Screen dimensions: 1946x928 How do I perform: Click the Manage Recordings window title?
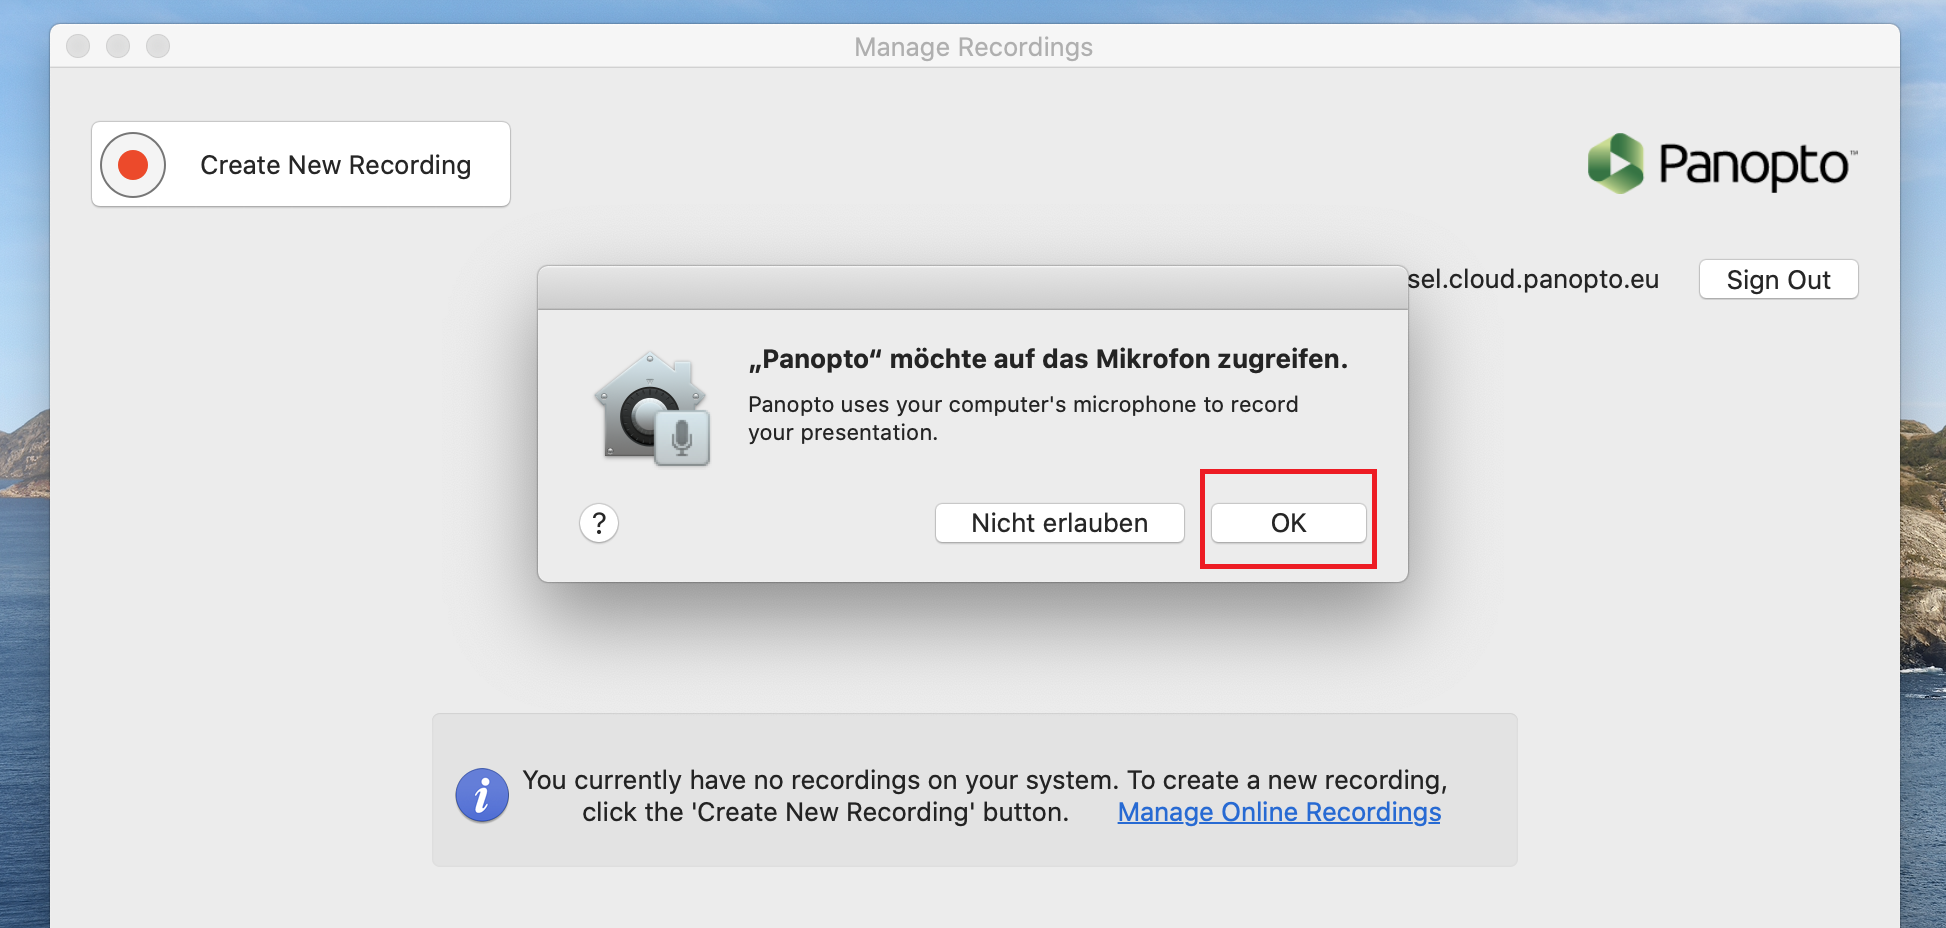click(x=973, y=47)
